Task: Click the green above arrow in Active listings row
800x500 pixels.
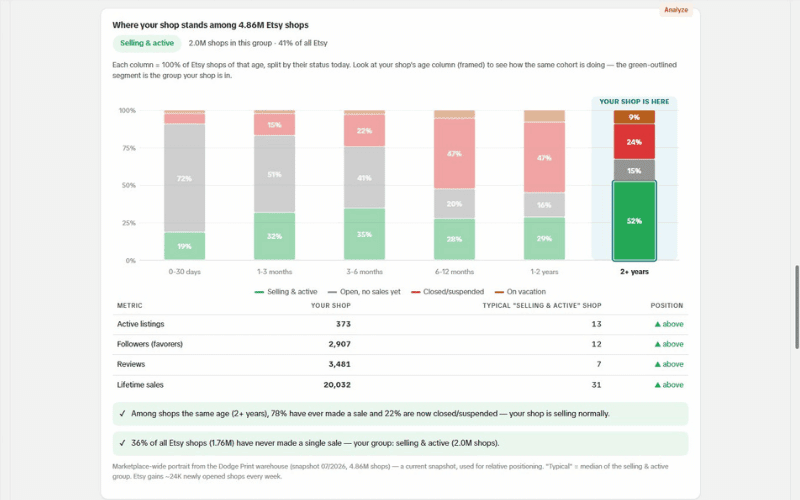Action: pyautogui.click(x=658, y=324)
